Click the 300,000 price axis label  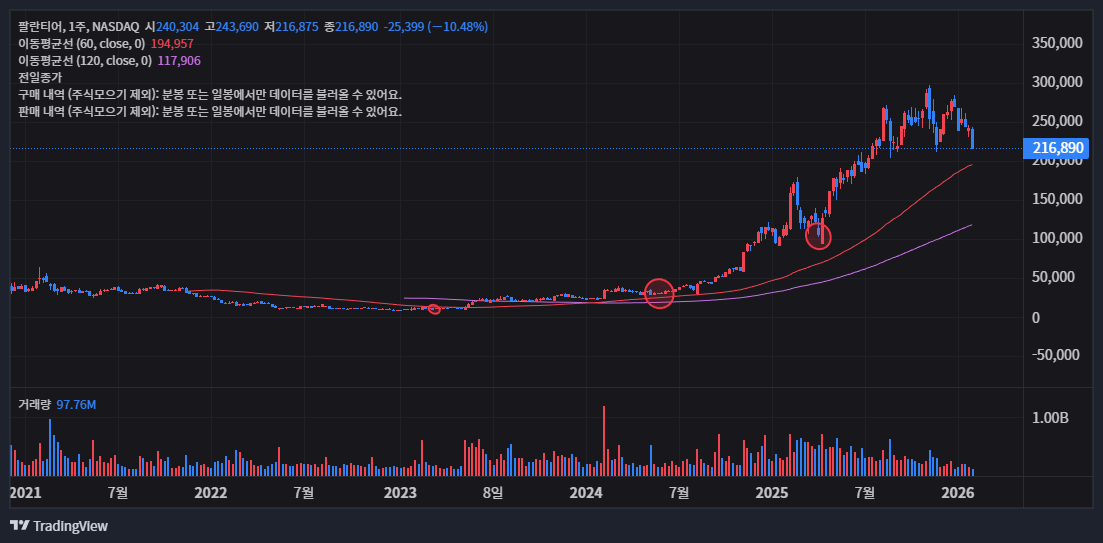[1056, 82]
